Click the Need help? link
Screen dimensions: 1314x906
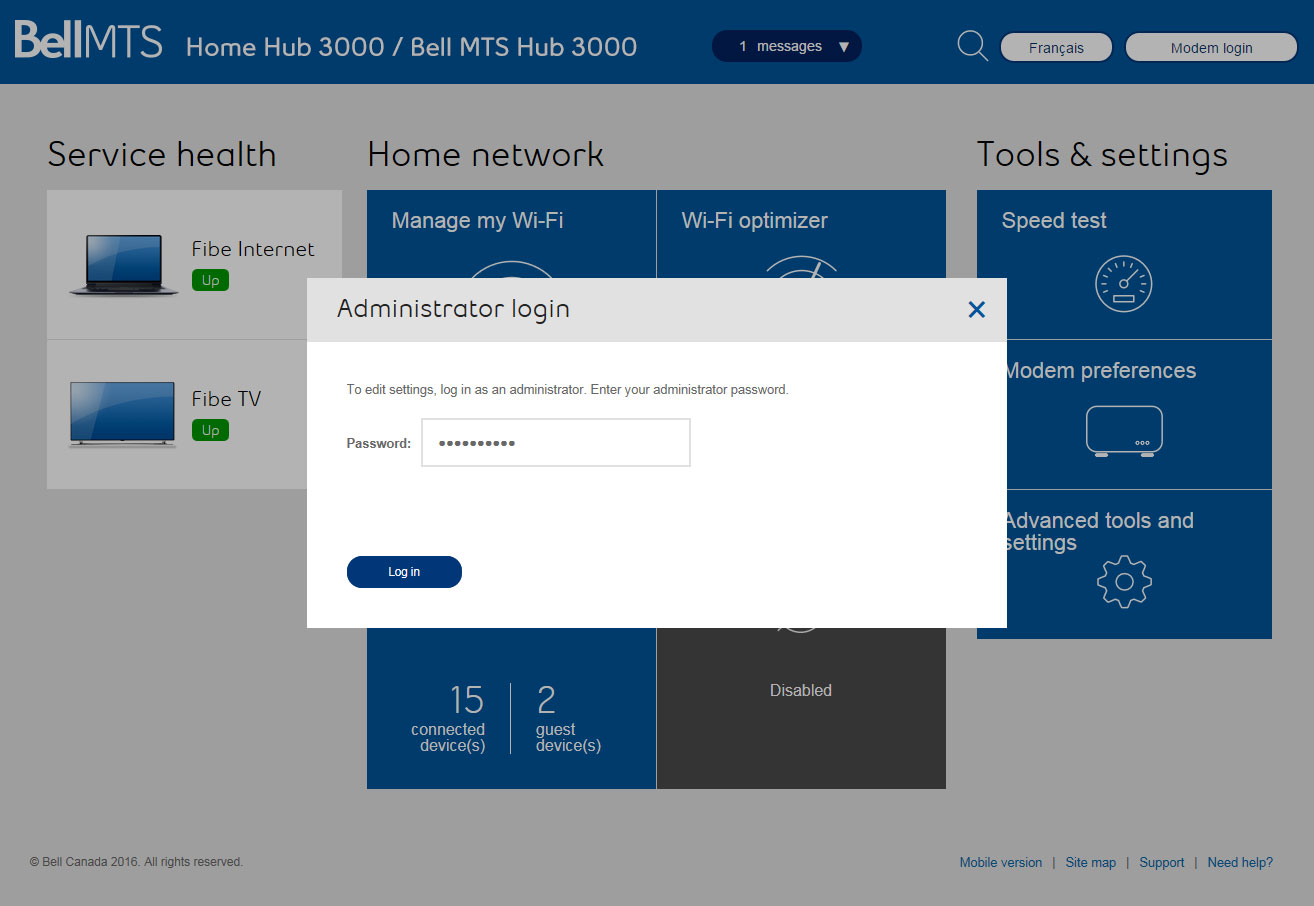pos(1240,862)
